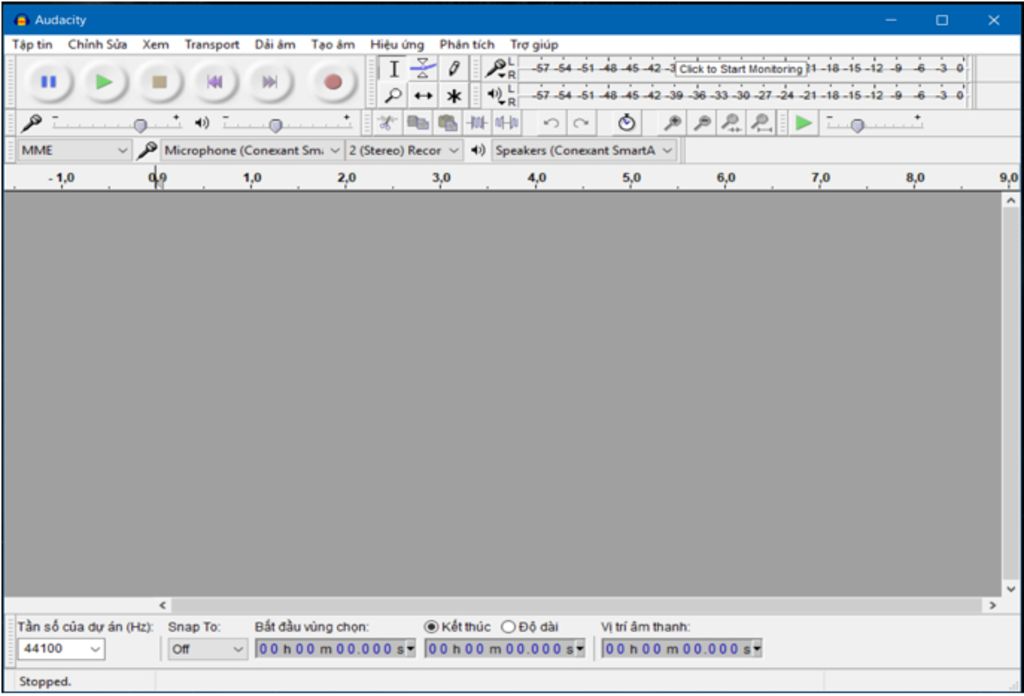Click the Audacity title bar app icon
The width and height of the screenshot is (1024, 696).
pyautogui.click(x=21, y=20)
